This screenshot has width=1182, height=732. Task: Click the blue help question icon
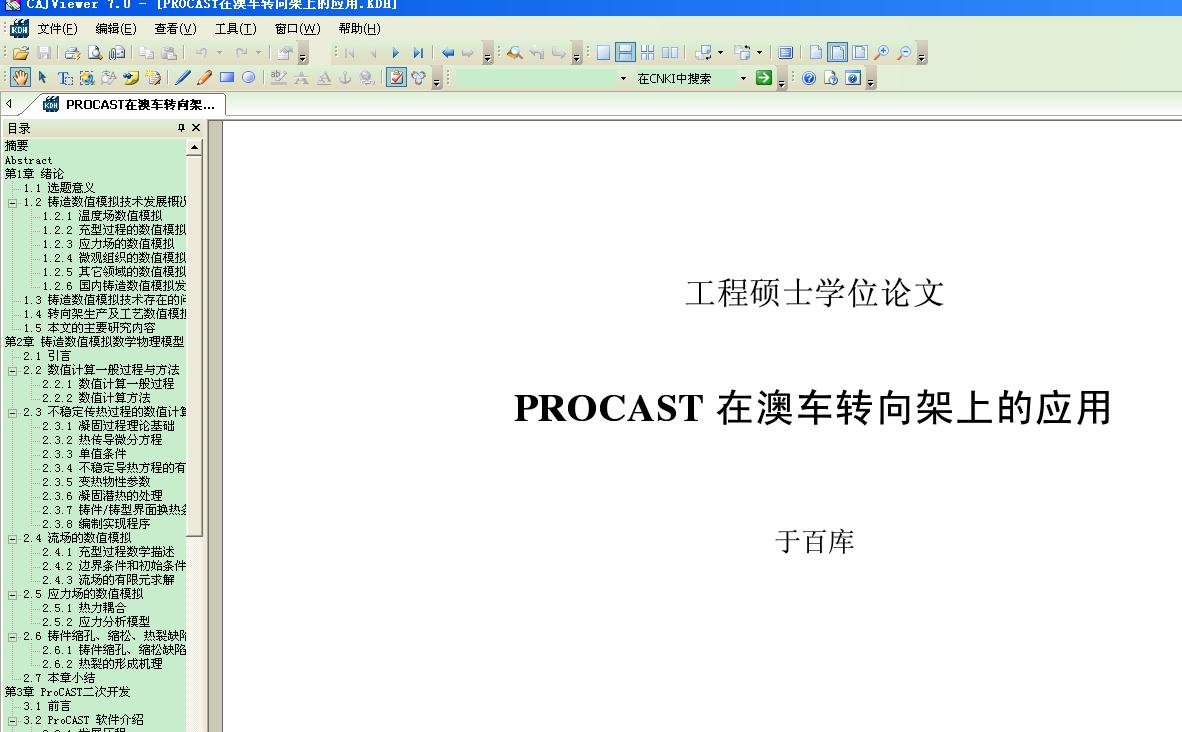pyautogui.click(x=809, y=78)
